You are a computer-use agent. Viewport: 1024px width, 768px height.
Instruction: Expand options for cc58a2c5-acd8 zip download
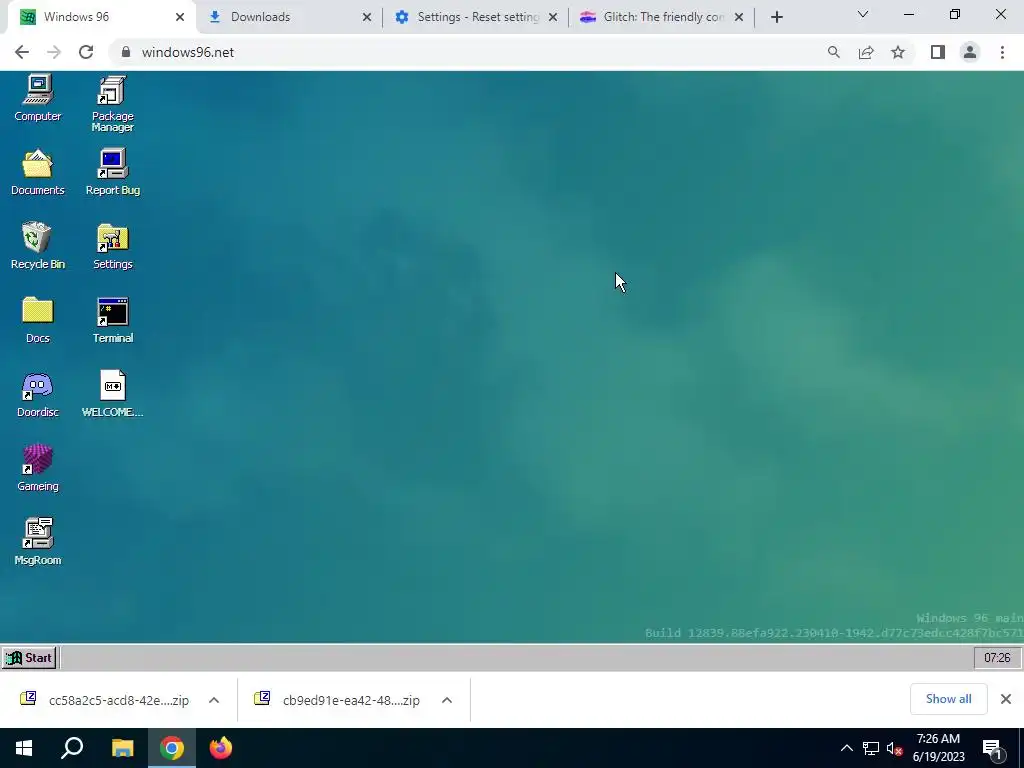pos(214,700)
